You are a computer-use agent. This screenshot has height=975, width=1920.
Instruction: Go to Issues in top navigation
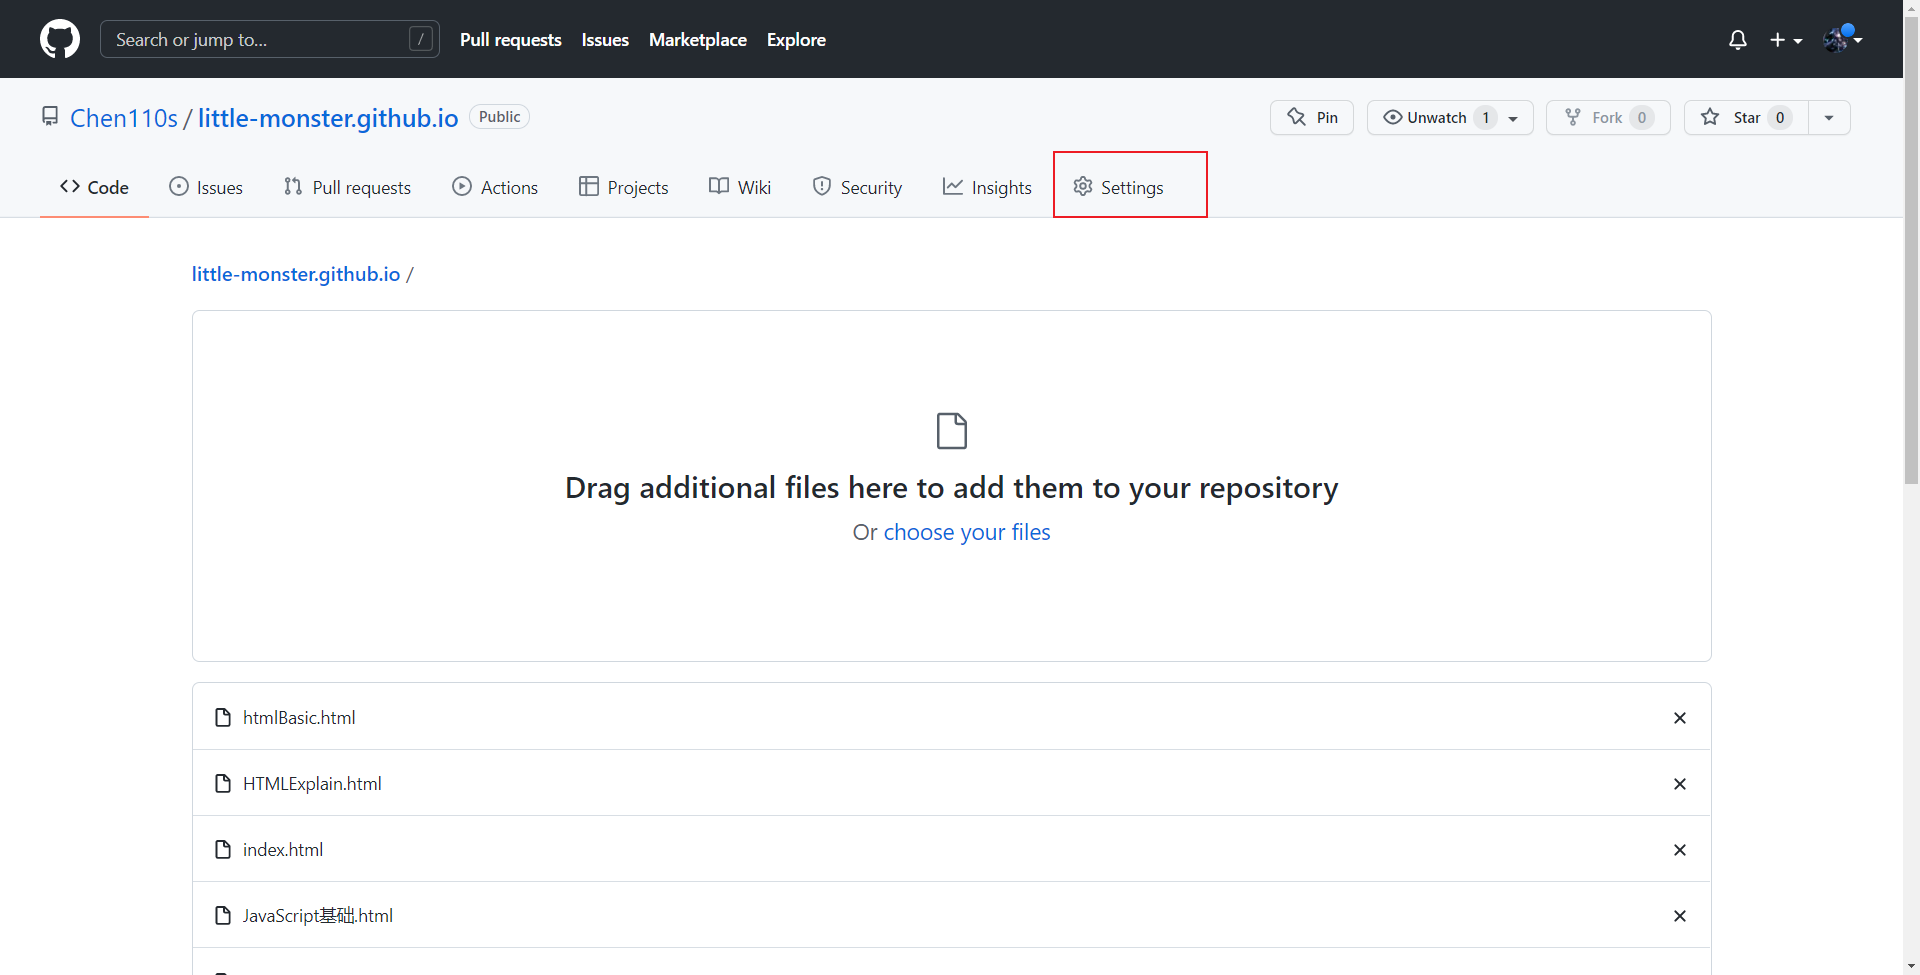(x=605, y=40)
